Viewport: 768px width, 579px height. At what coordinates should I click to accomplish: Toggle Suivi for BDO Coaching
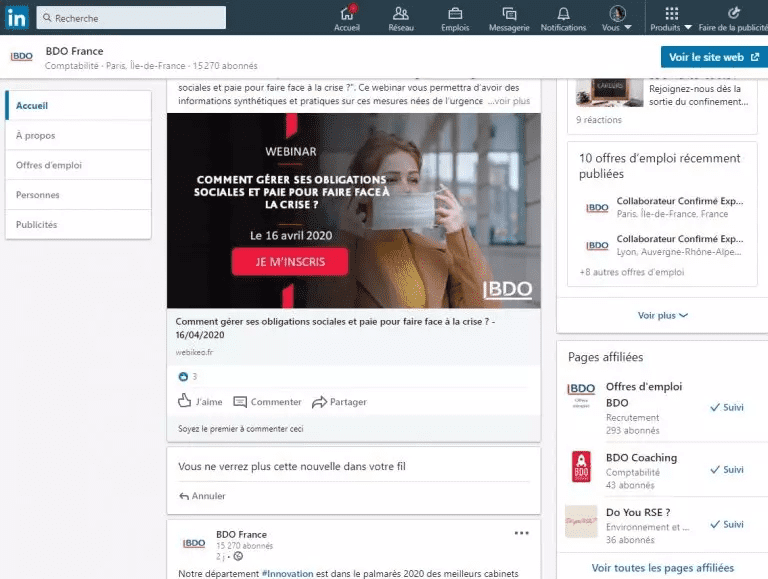(727, 469)
